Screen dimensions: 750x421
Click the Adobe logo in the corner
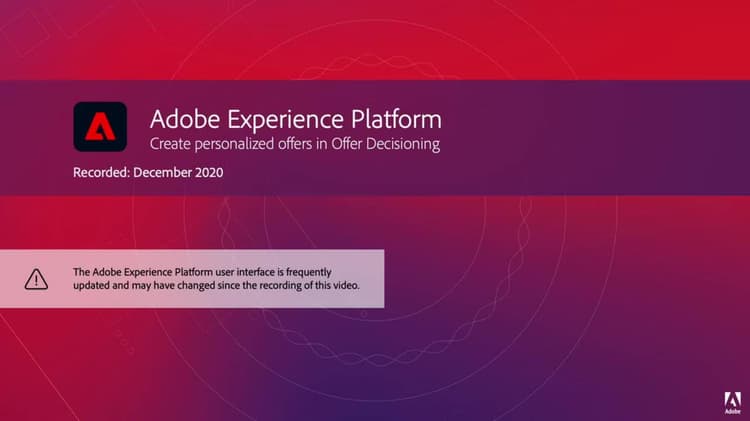click(x=732, y=403)
